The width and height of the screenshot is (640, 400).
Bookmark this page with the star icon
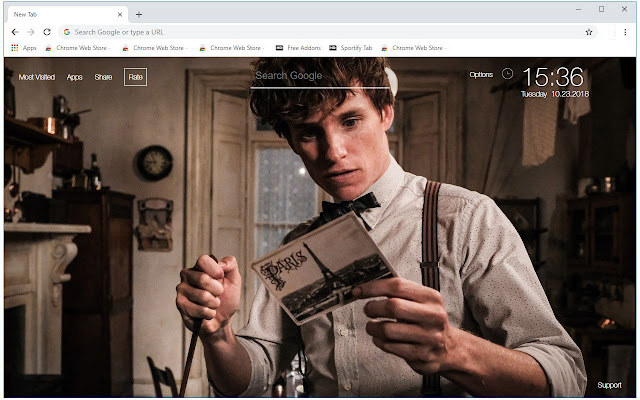point(589,32)
